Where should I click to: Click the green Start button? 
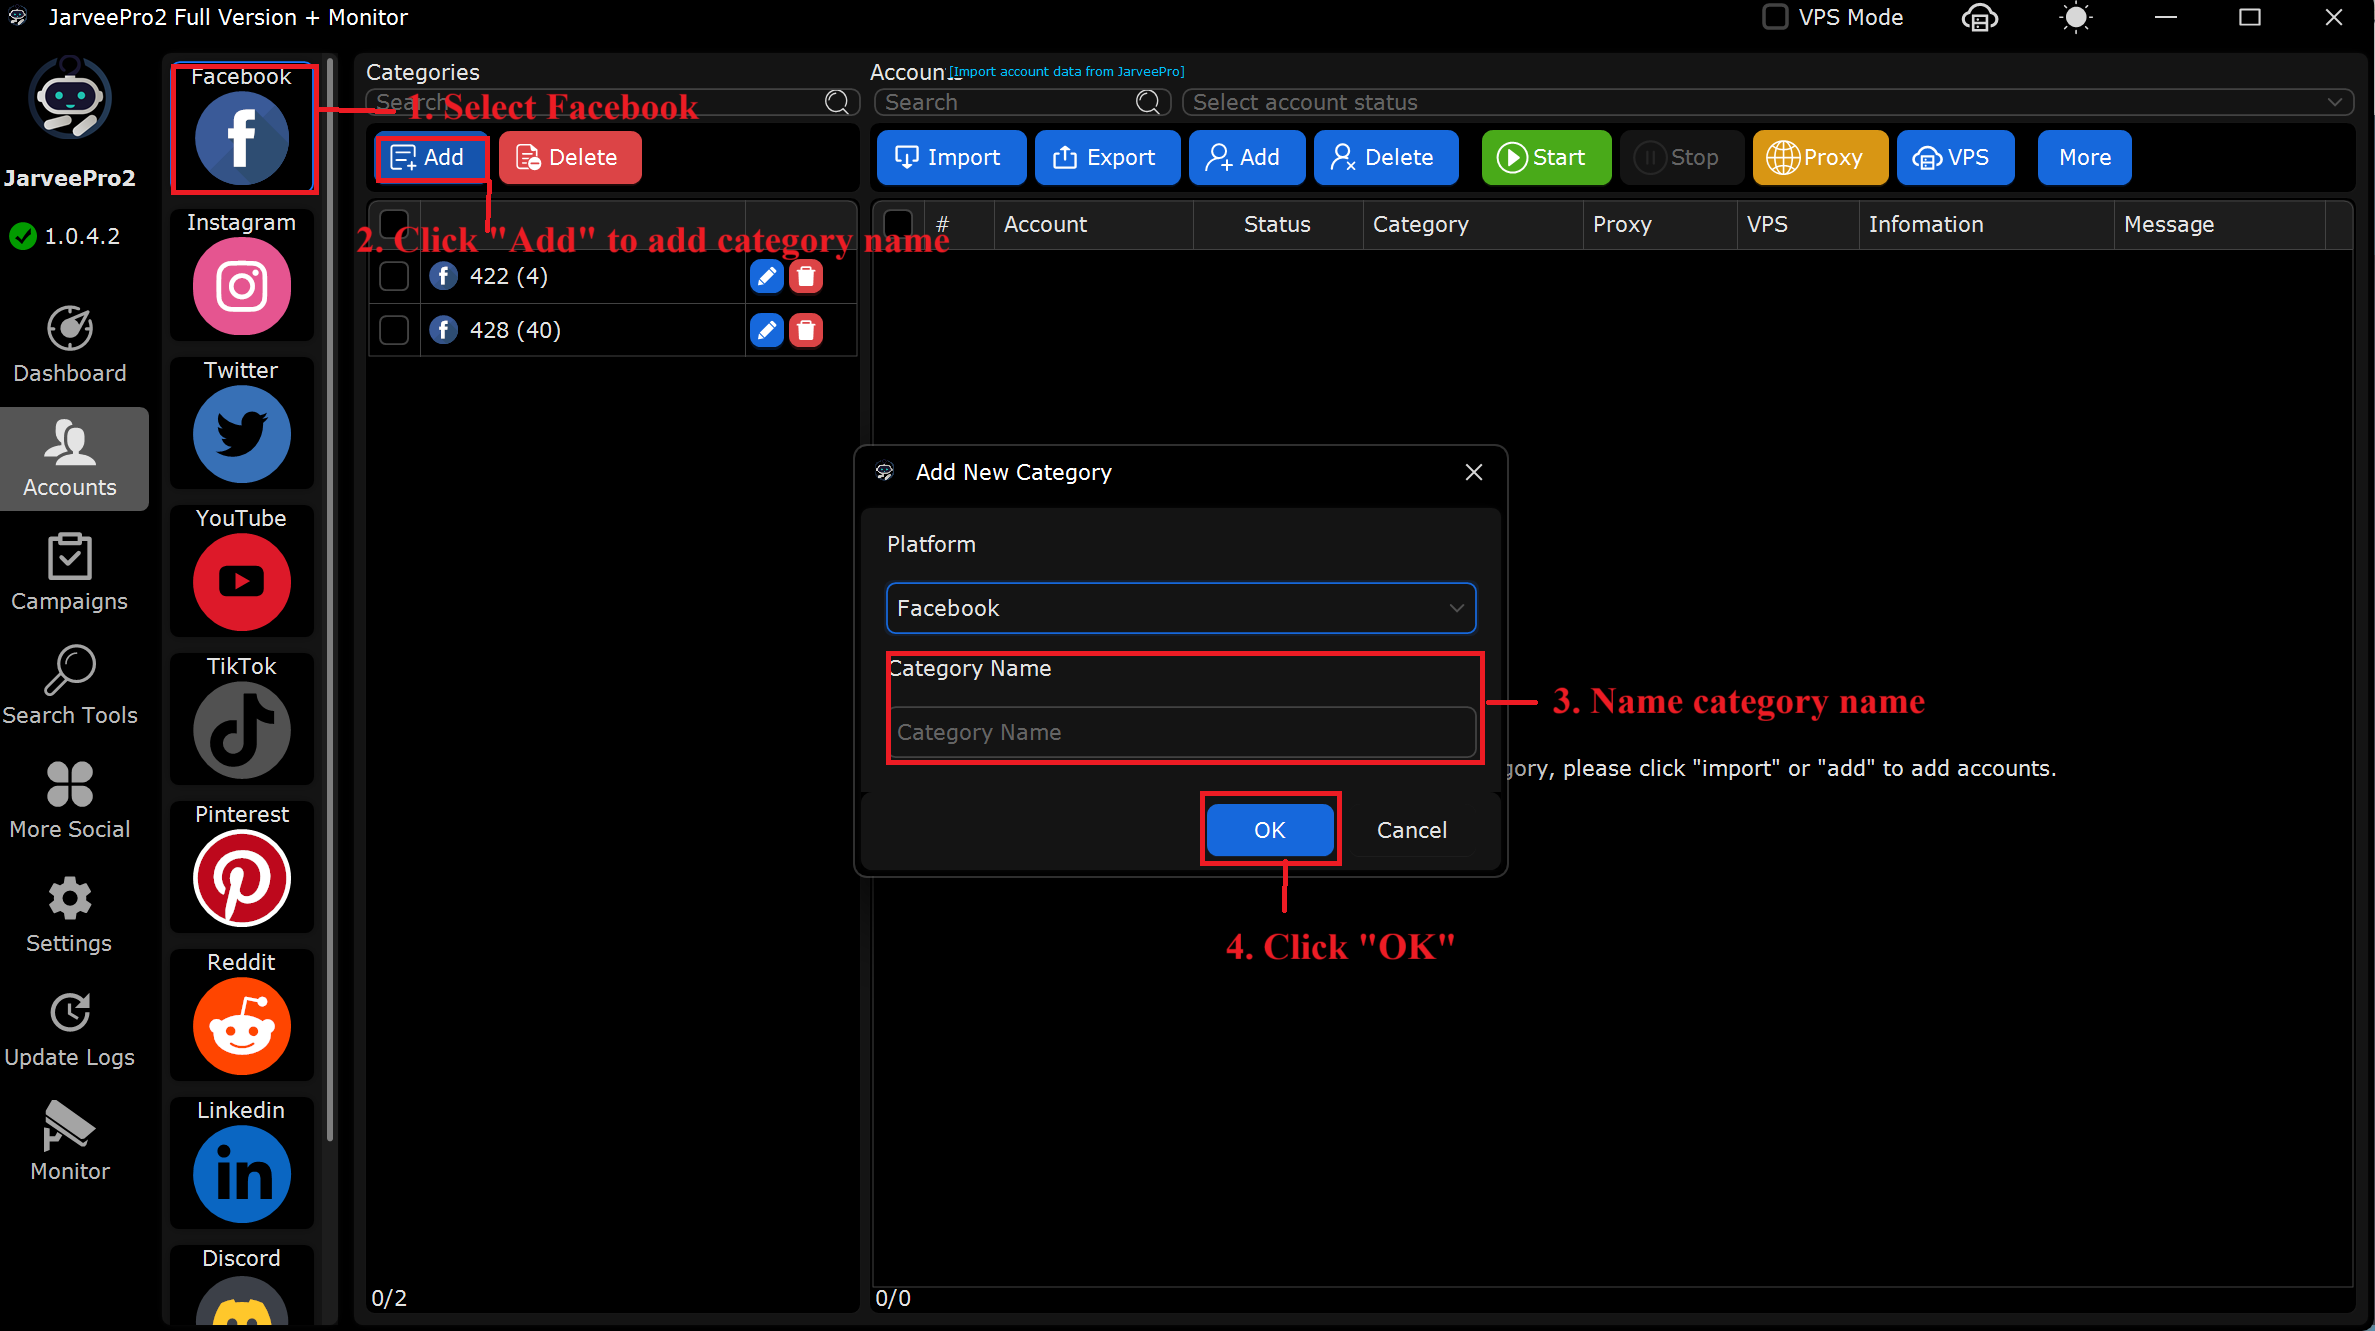click(1546, 157)
